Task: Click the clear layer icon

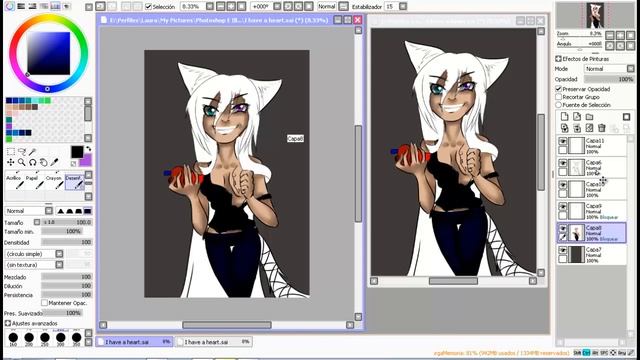Action: click(x=589, y=128)
